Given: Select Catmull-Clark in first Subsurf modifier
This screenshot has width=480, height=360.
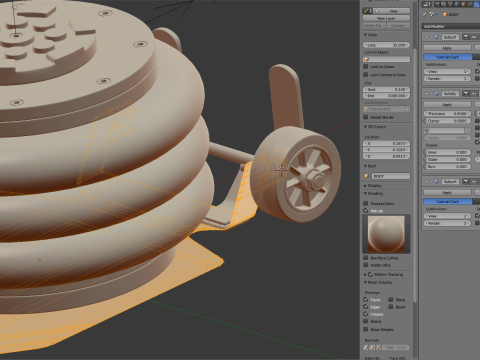Looking at the screenshot, I should coord(448,57).
